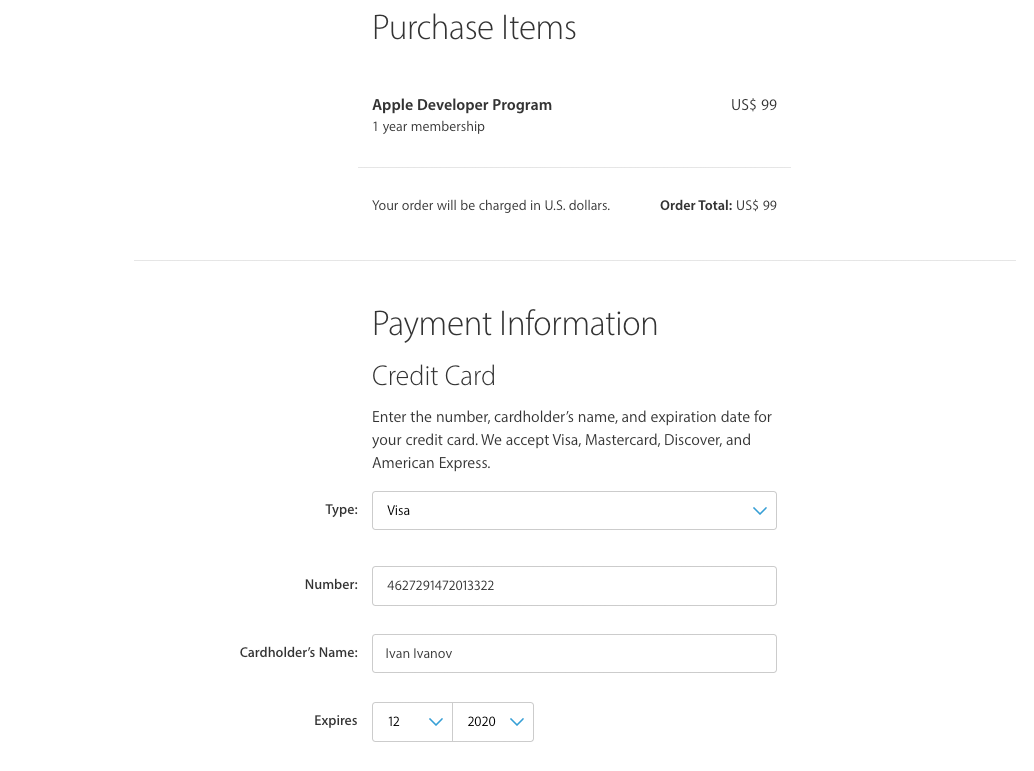The image size is (1034, 771).
Task: Open the card Type dropdown showing Visa
Action: pos(560,510)
